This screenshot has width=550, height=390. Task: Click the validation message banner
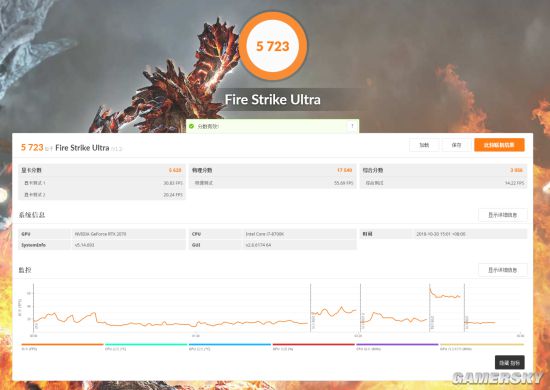(273, 126)
